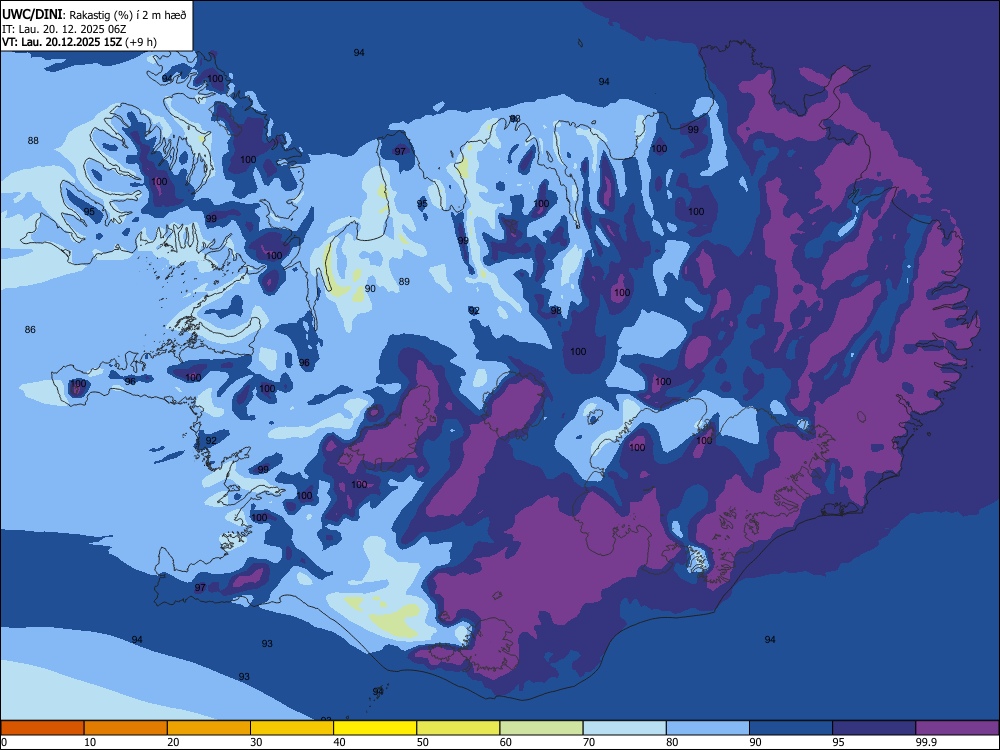The width and height of the screenshot is (1000, 750).
Task: Click the purple above-99.9 legend swatch
Action: [957, 728]
